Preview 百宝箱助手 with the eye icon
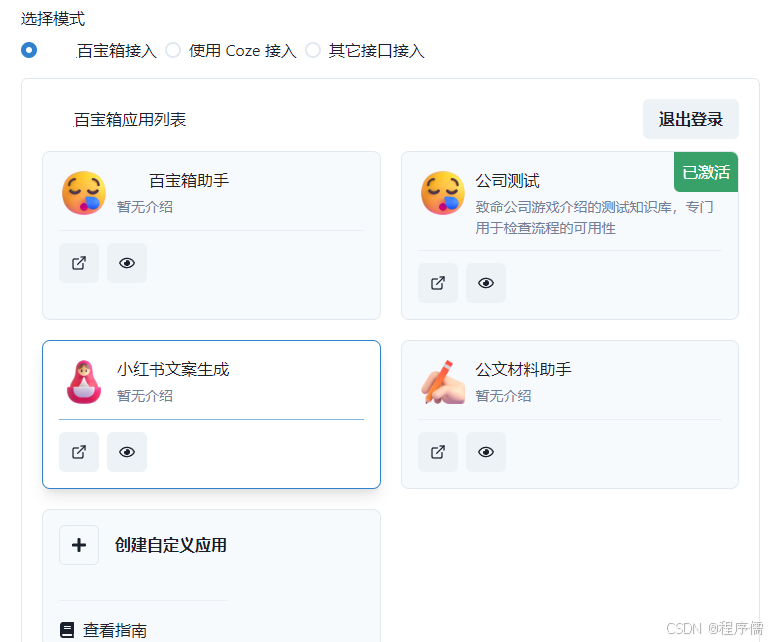 click(x=127, y=263)
